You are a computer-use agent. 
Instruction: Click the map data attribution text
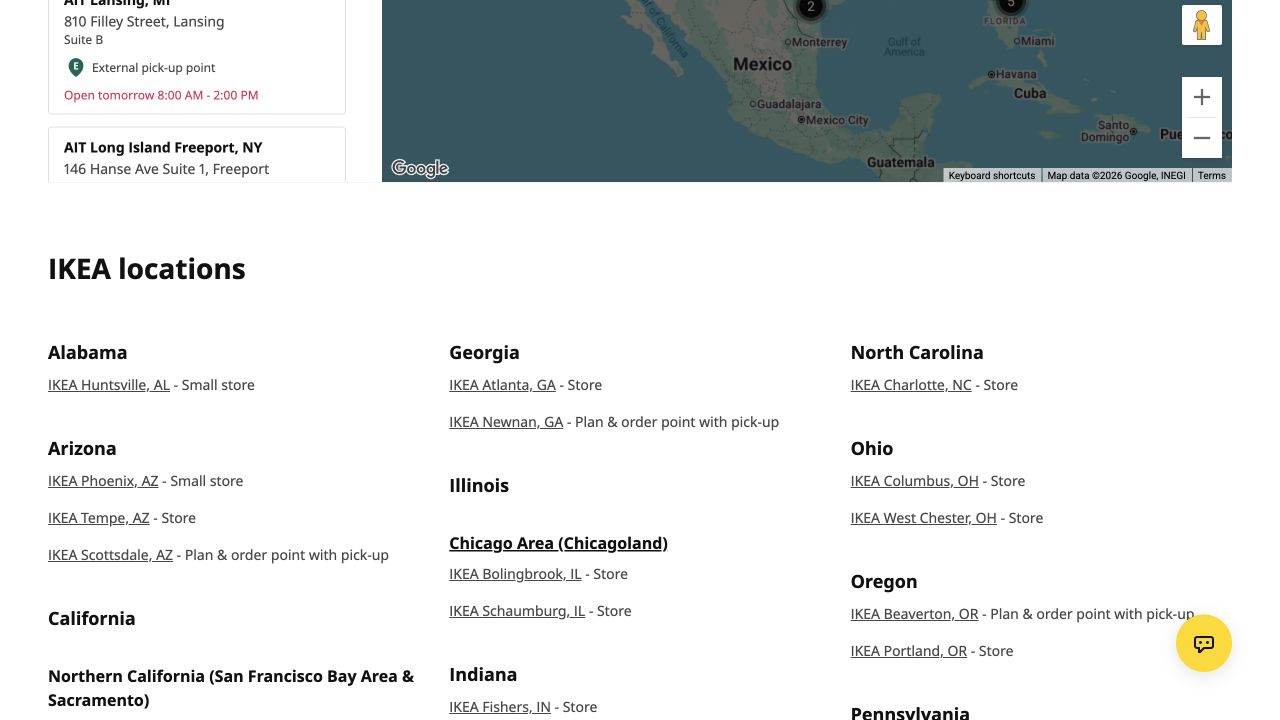click(x=1116, y=175)
